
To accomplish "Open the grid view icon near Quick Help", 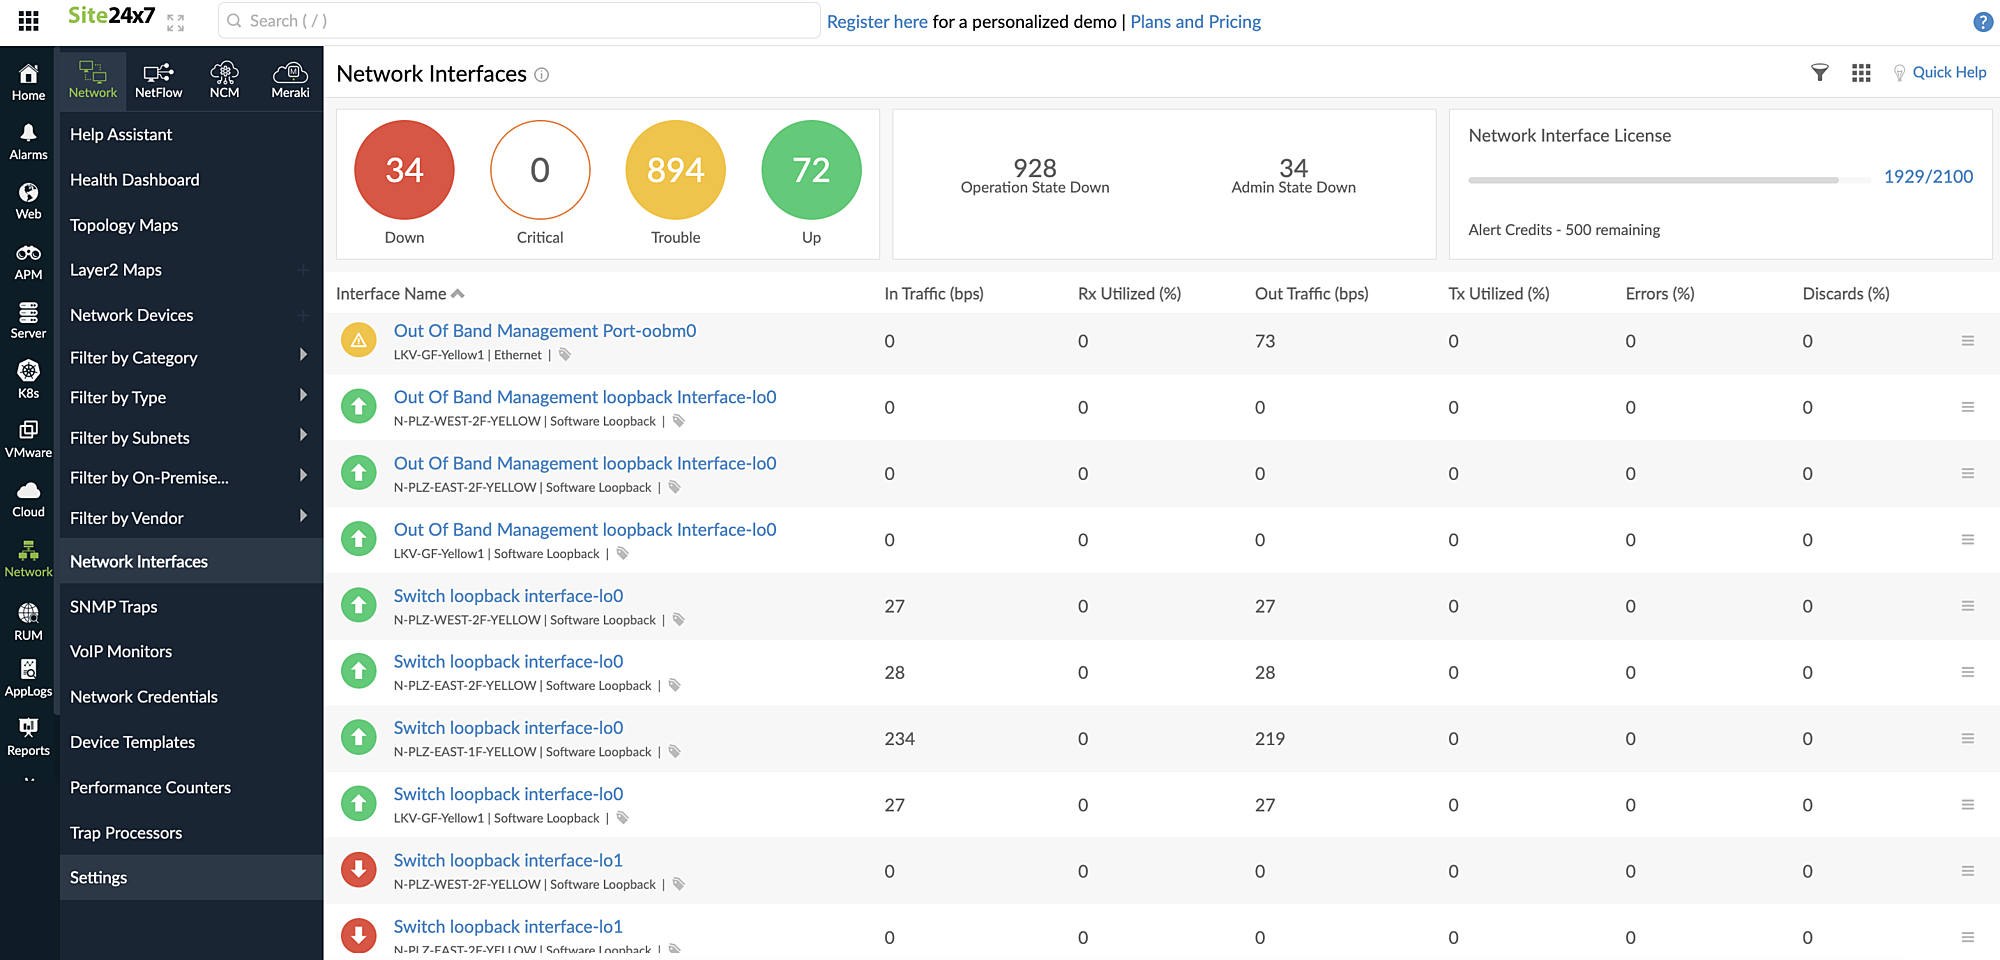I will tap(1861, 72).
